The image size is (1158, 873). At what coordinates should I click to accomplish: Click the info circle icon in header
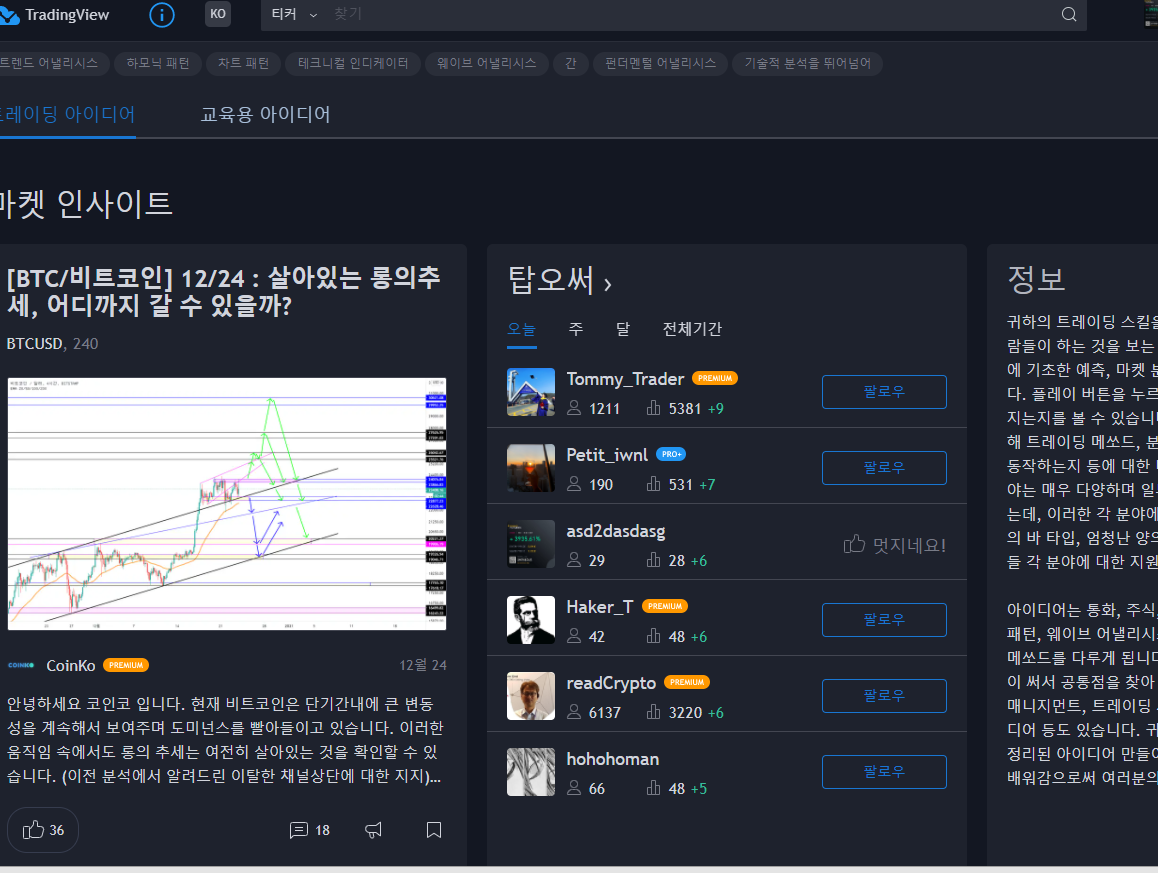(x=161, y=15)
